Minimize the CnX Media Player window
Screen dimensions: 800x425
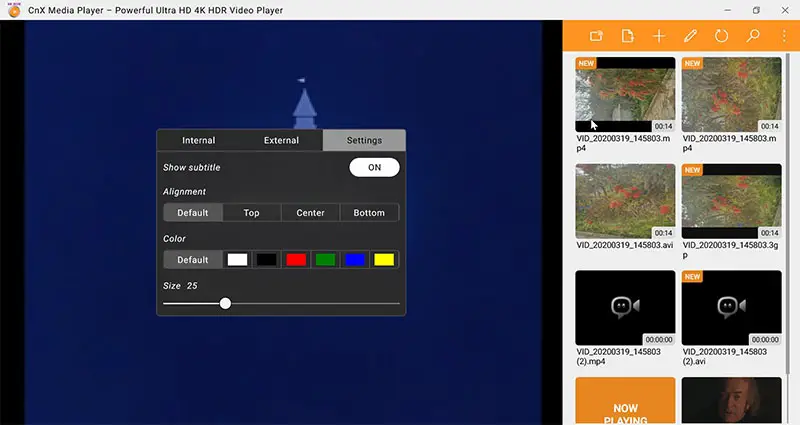point(728,10)
